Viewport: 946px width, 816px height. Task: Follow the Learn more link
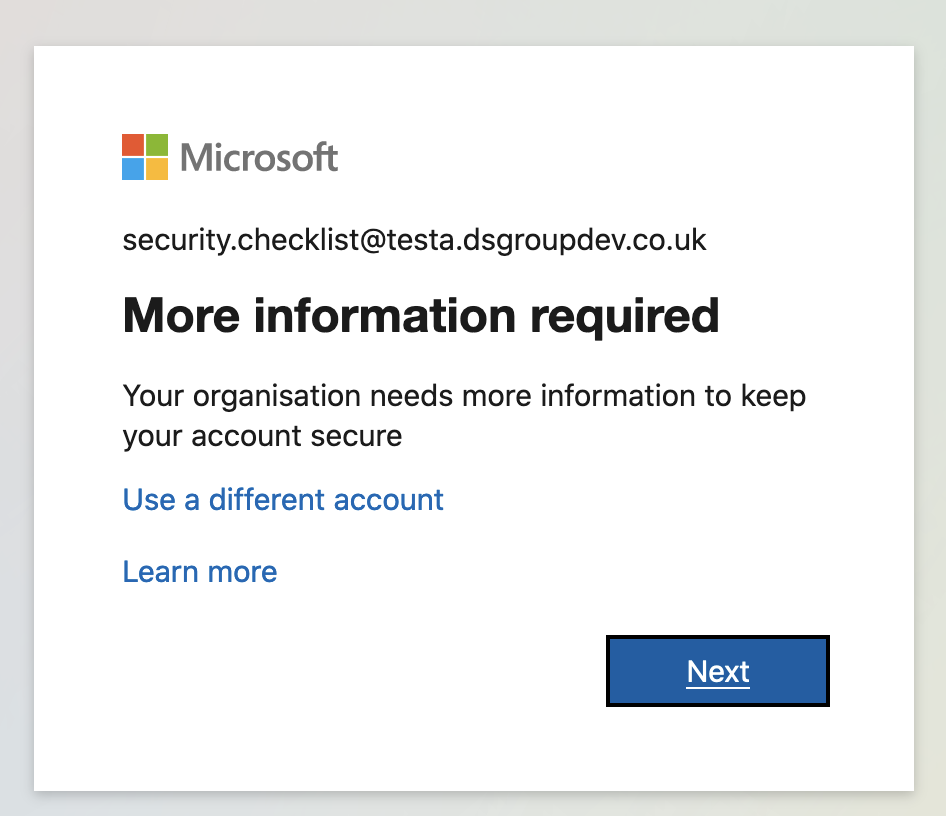pos(200,571)
